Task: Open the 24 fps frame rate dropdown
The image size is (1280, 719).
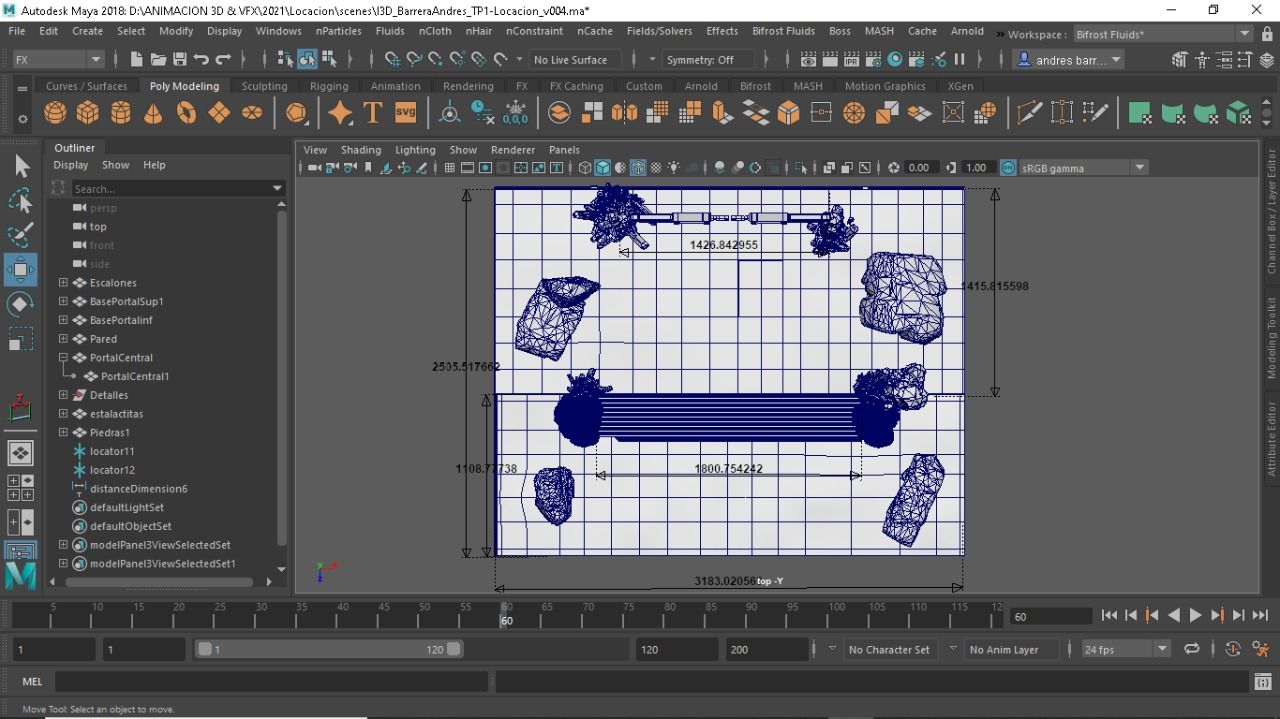Action: pyautogui.click(x=1125, y=649)
